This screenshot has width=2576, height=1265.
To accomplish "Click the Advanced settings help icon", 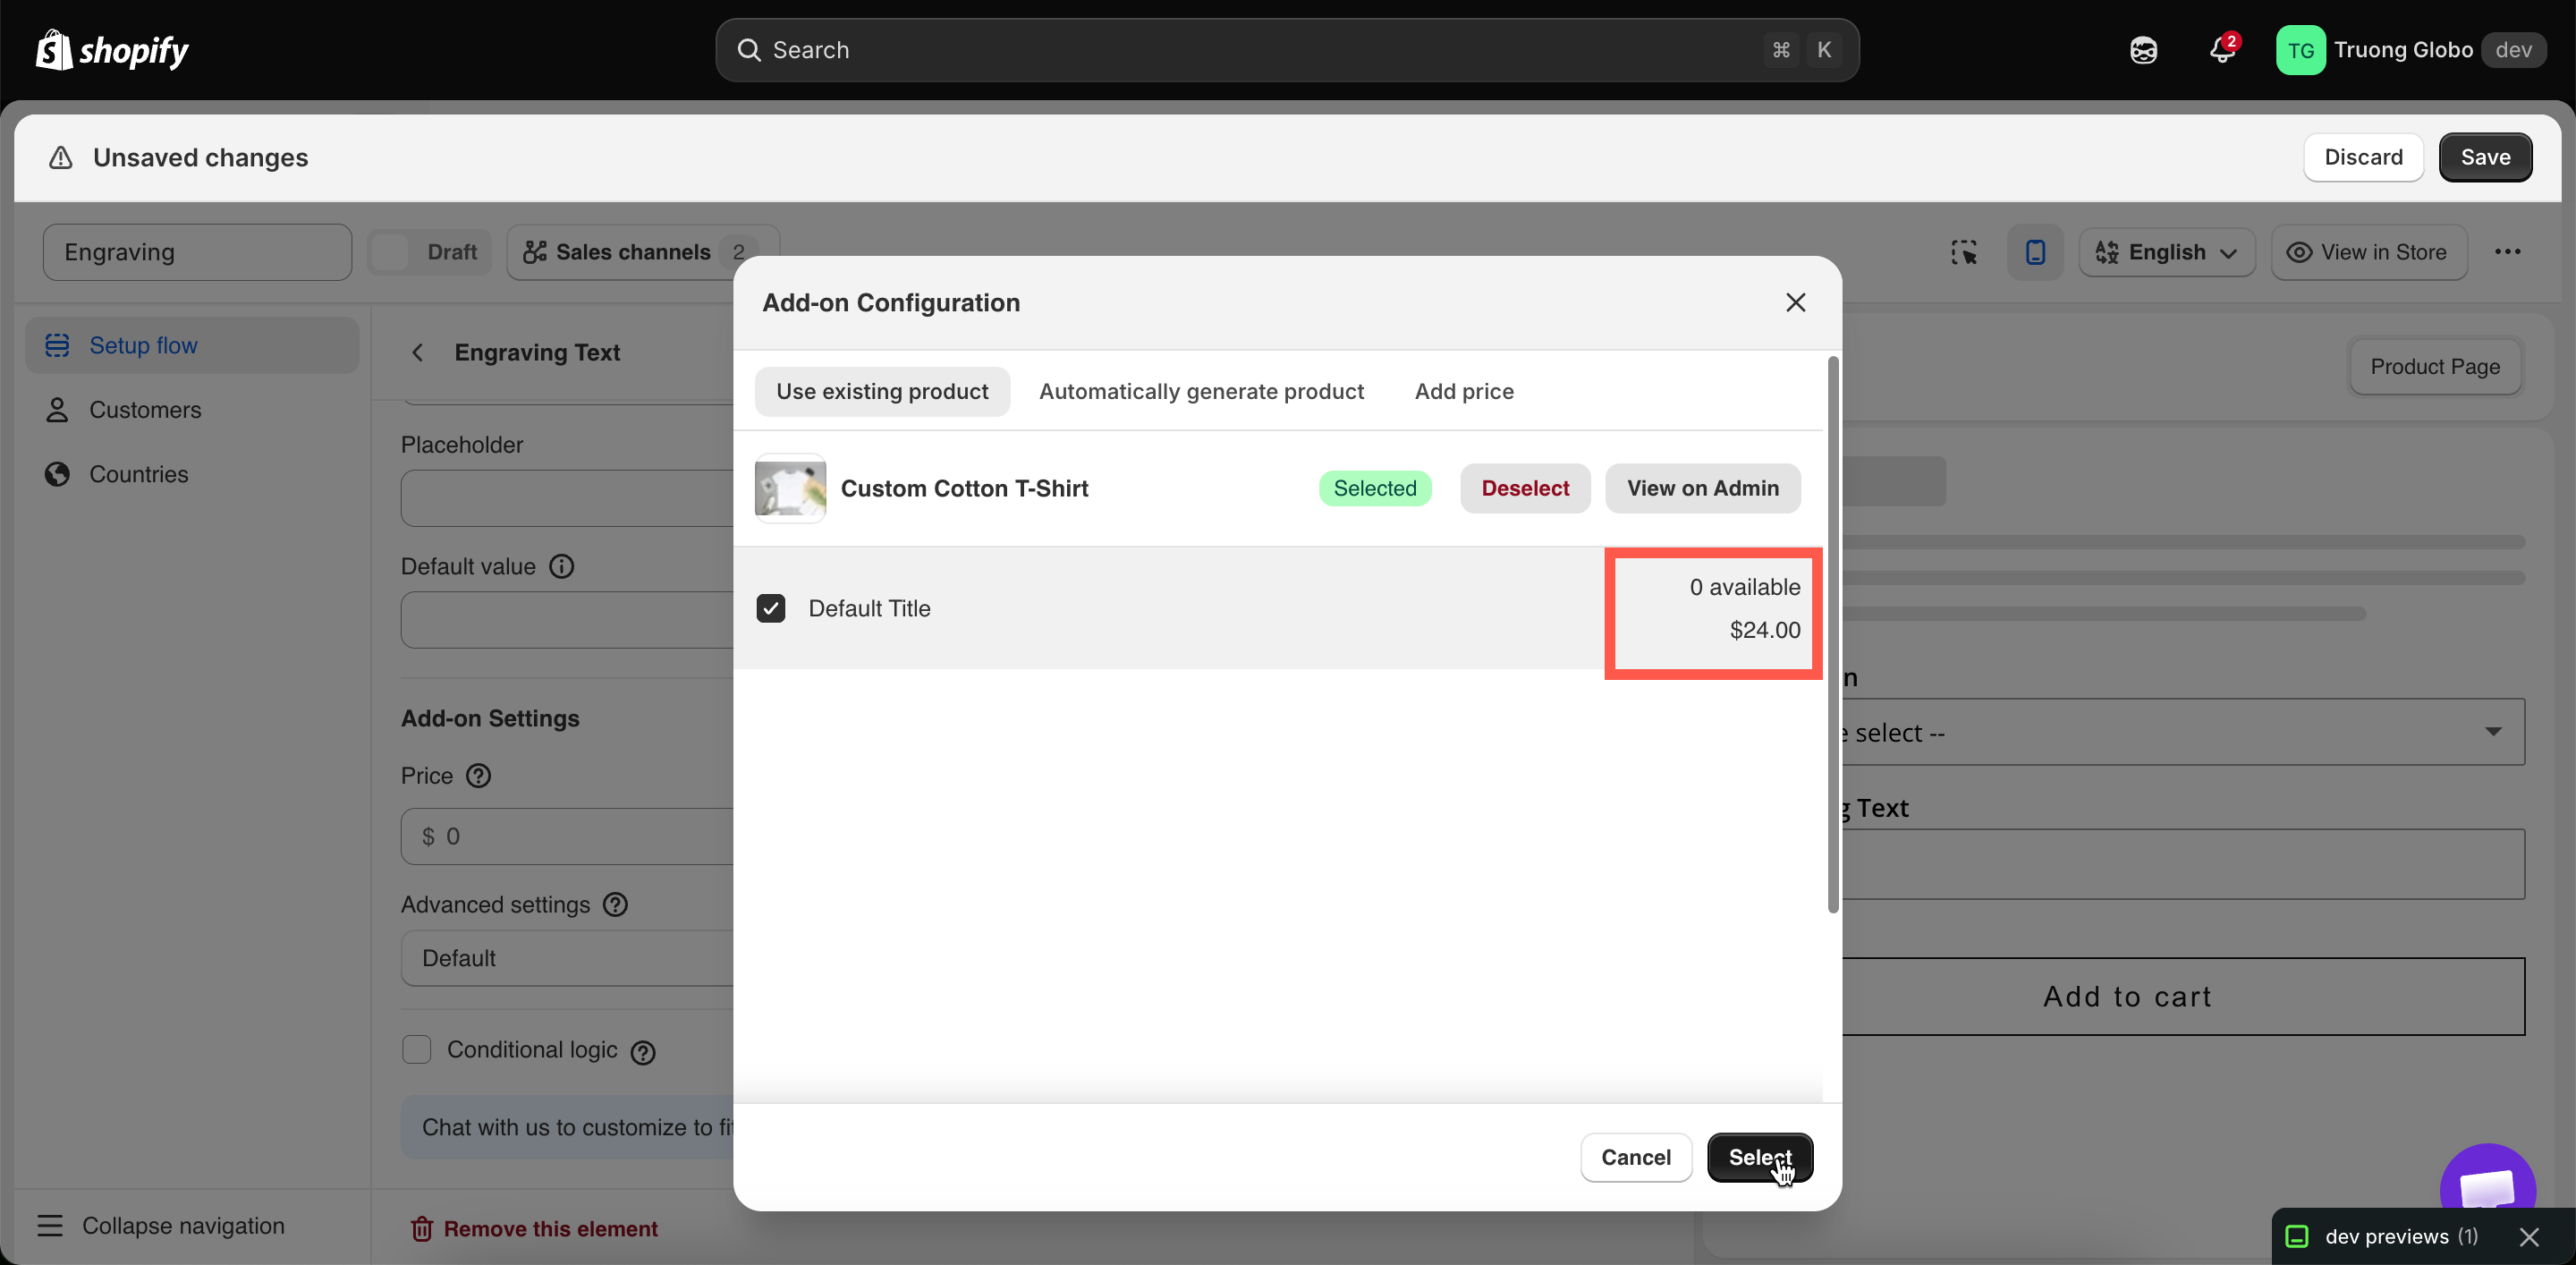I will coord(616,904).
